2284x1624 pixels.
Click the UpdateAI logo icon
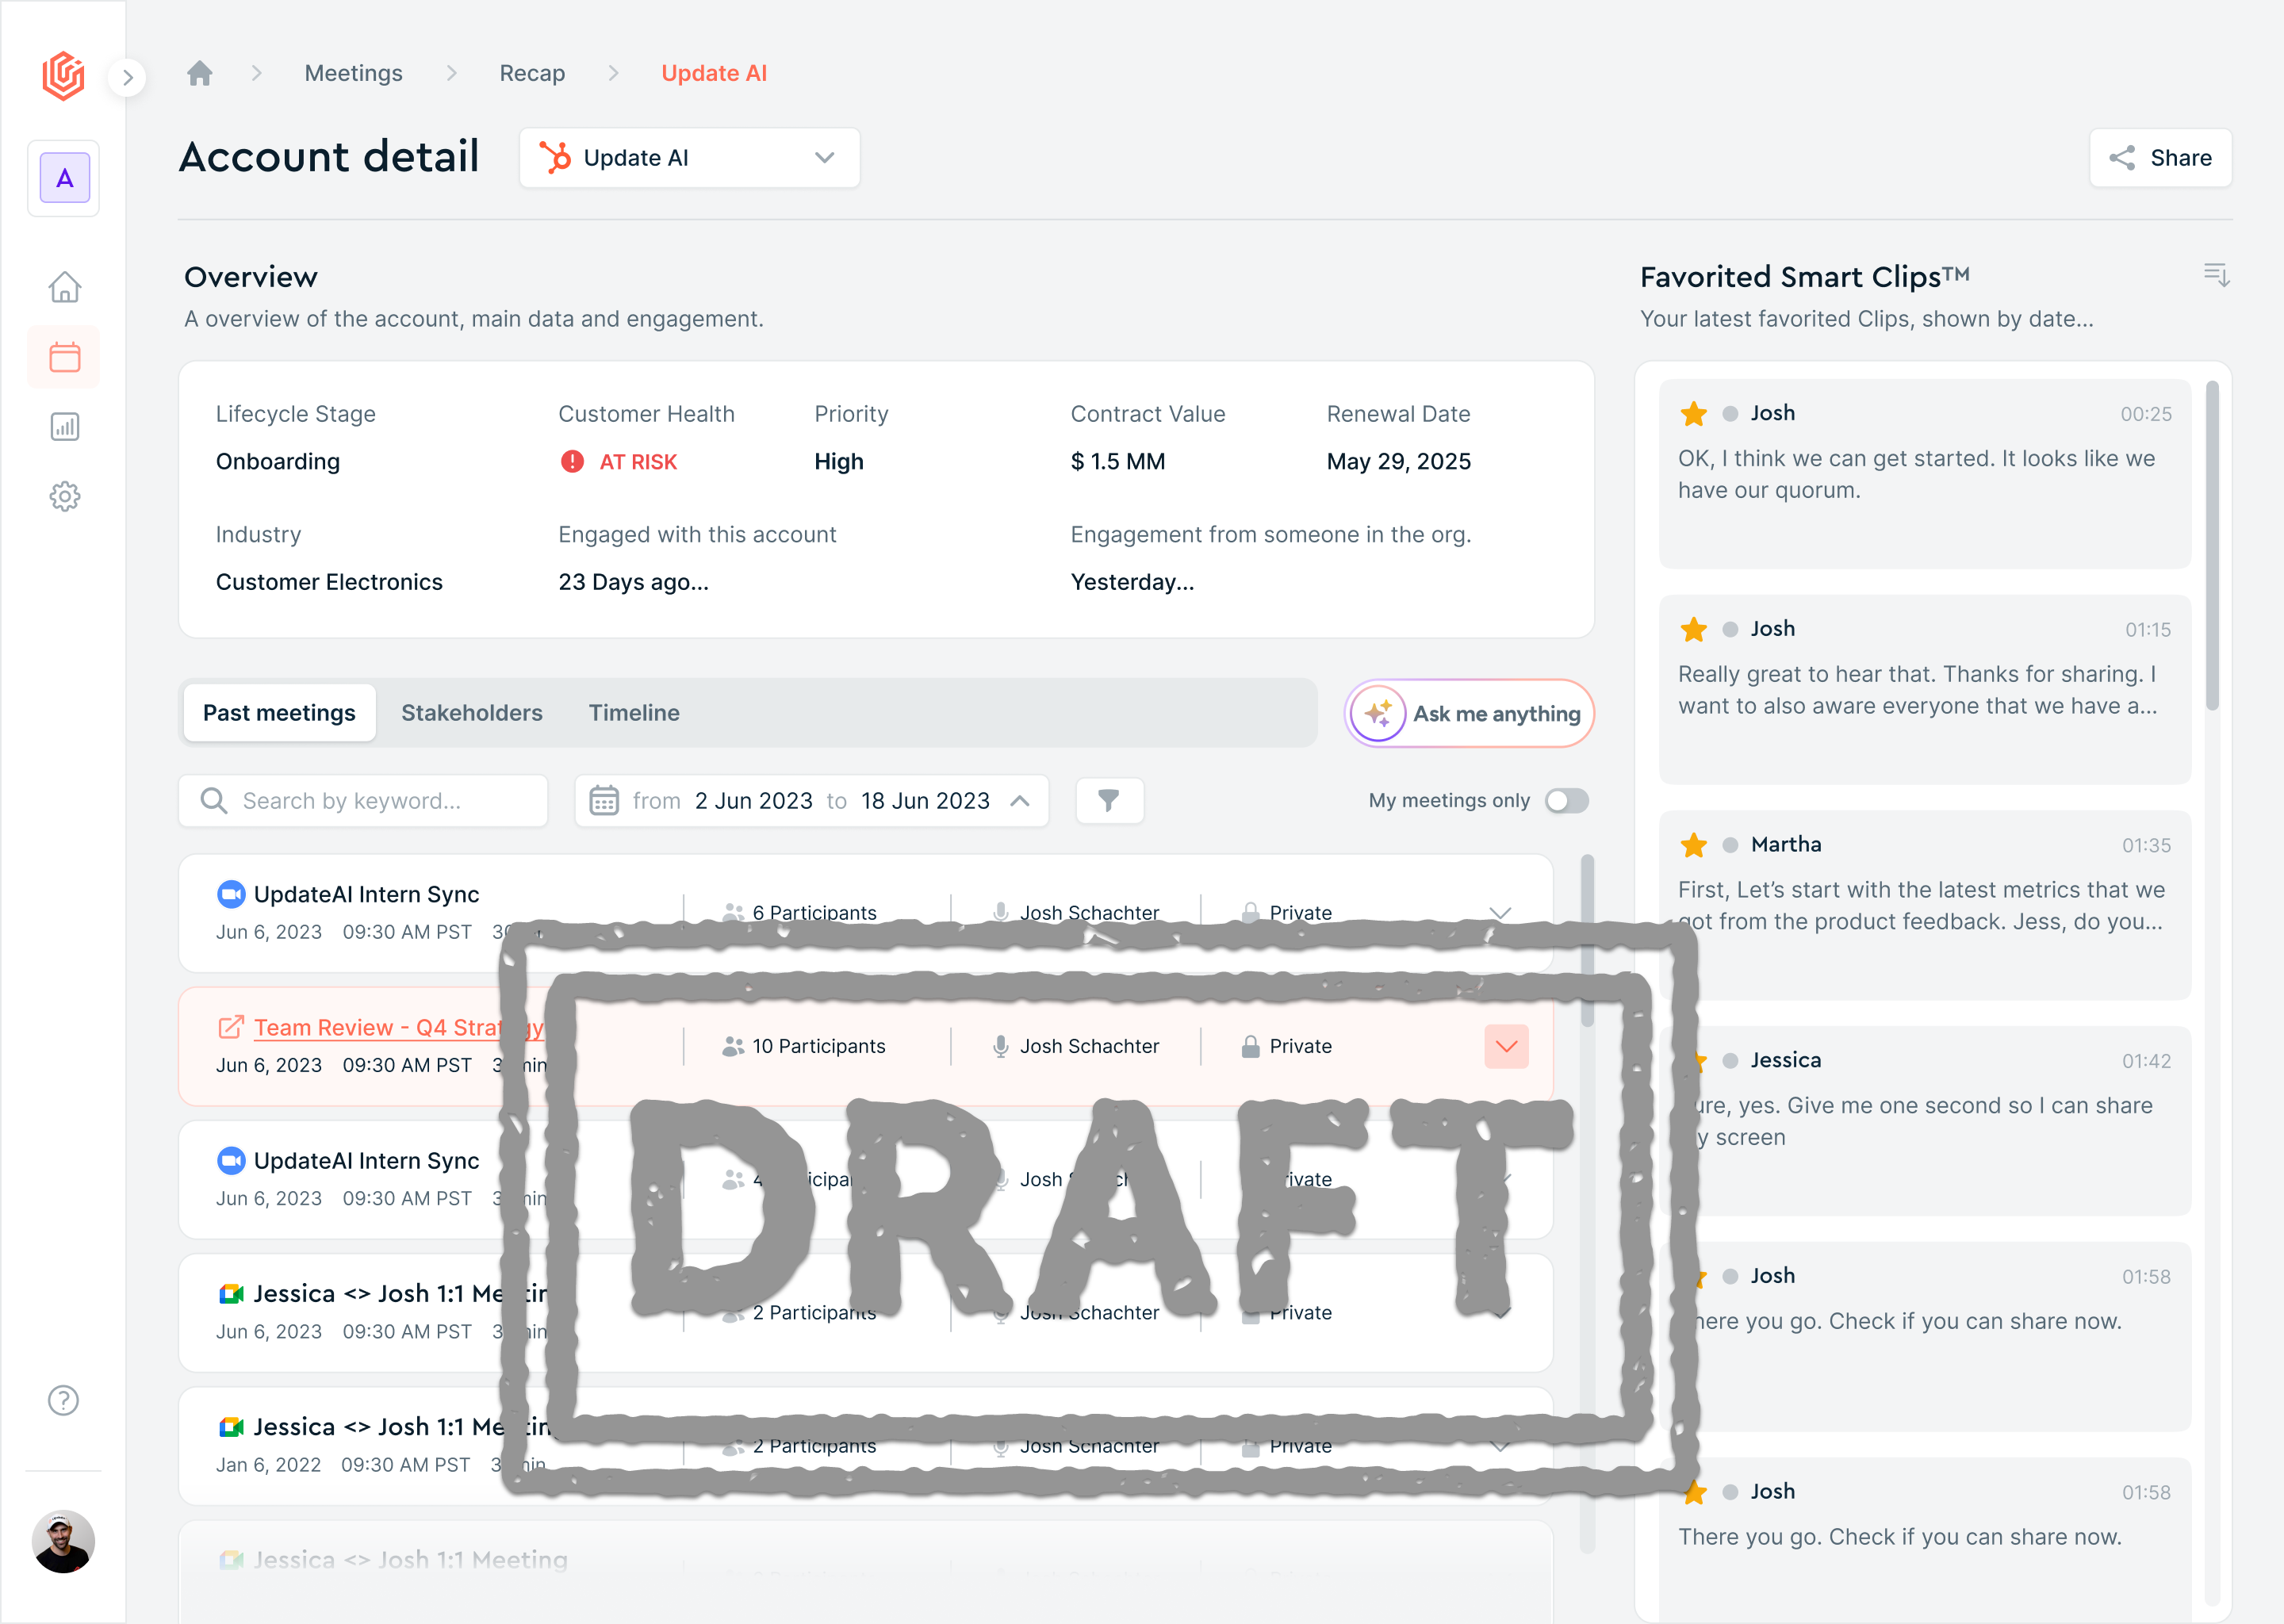coord(63,76)
